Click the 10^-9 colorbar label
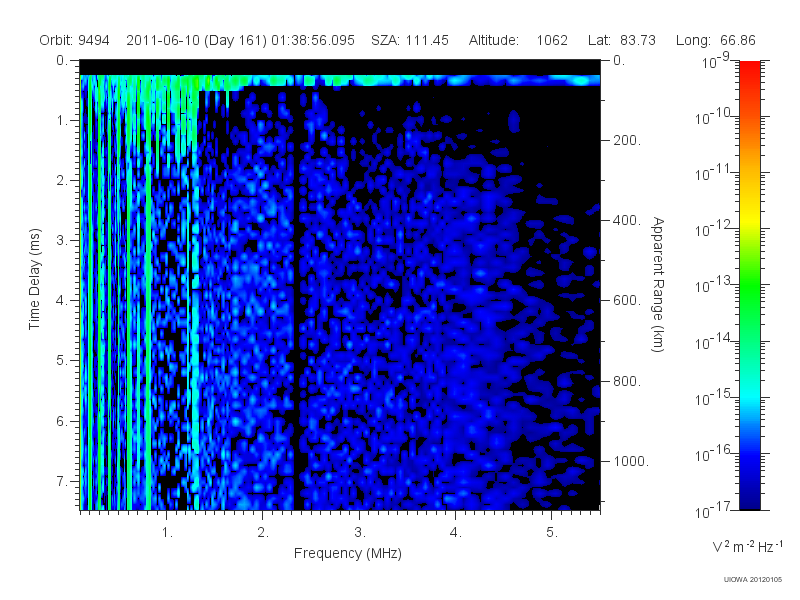 [716, 61]
